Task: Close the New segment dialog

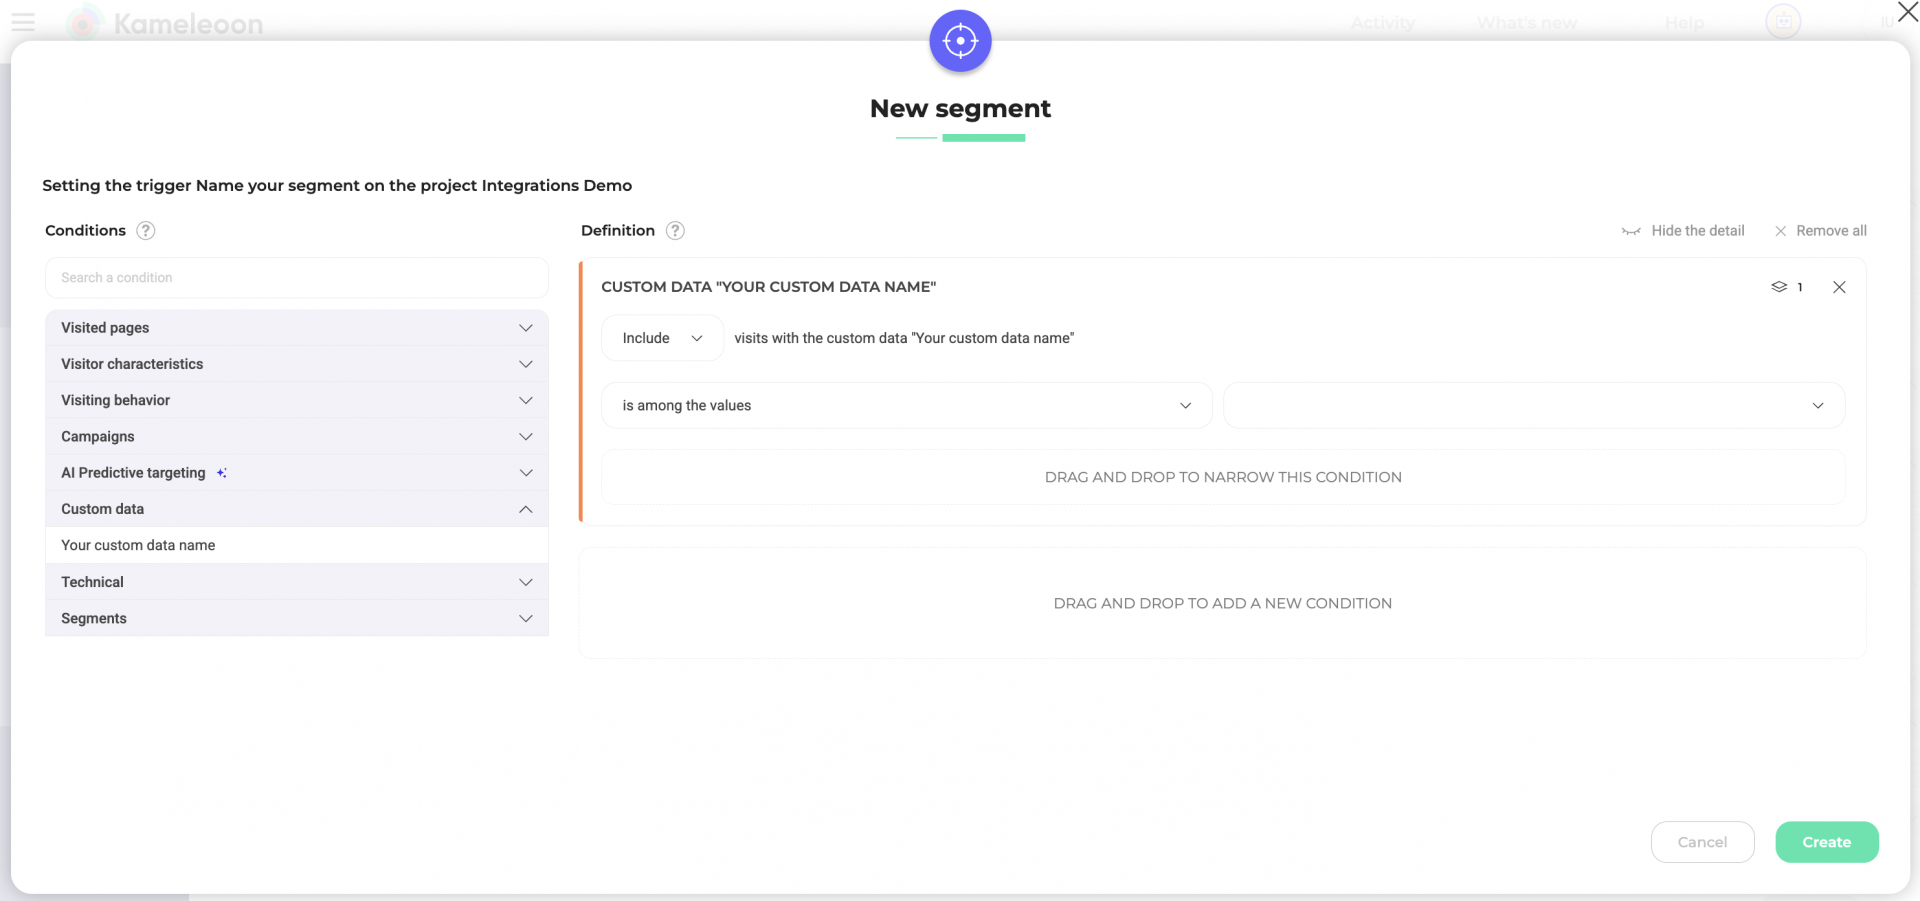Action: [1907, 13]
